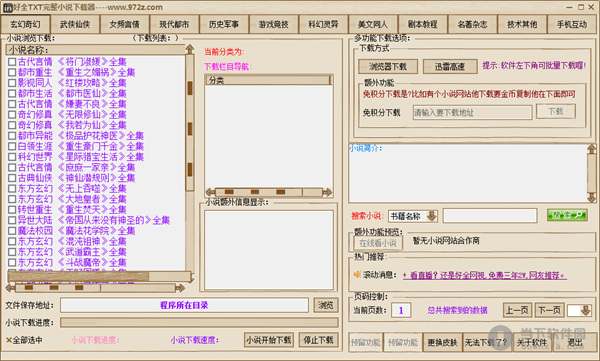The image size is (600, 361).
Task: Click left arrow of category list scrollbar
Action: 210,192
